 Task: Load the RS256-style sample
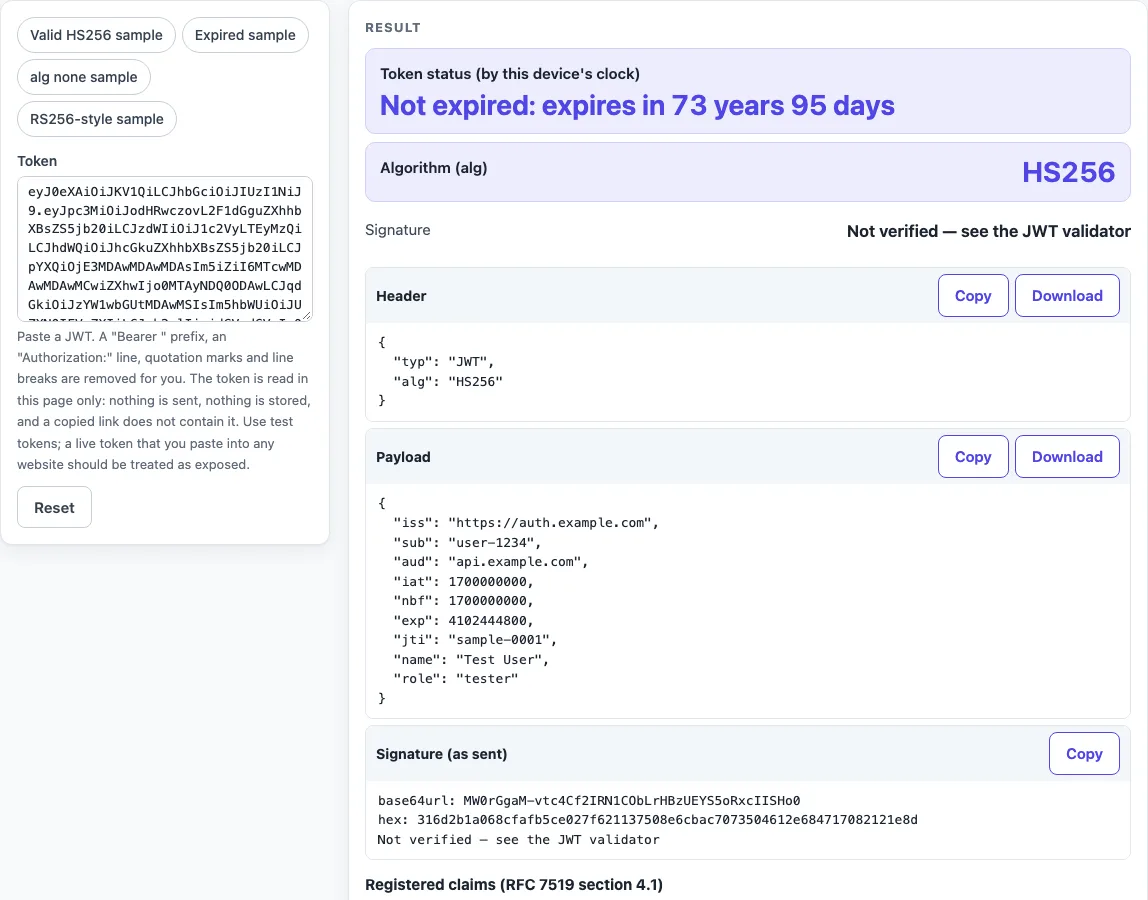[x=97, y=119]
